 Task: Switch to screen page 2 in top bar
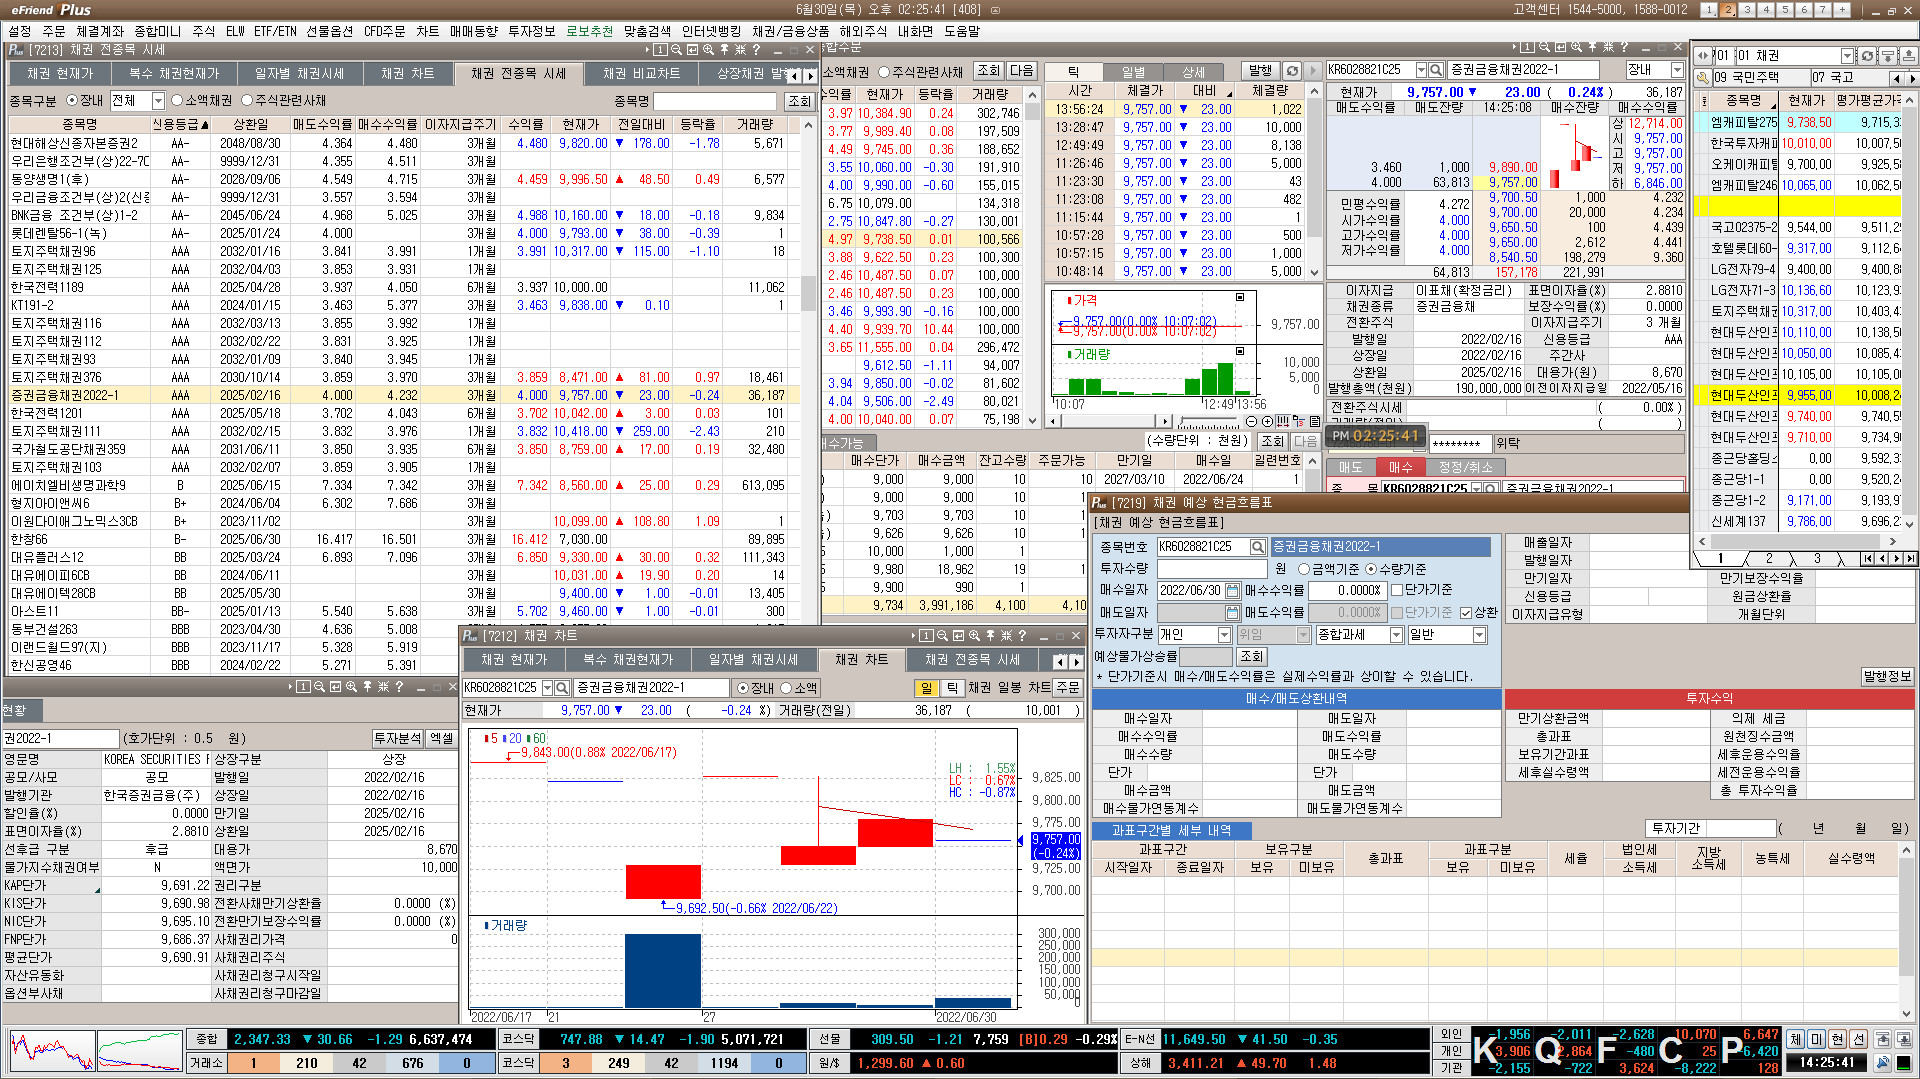1728,10
